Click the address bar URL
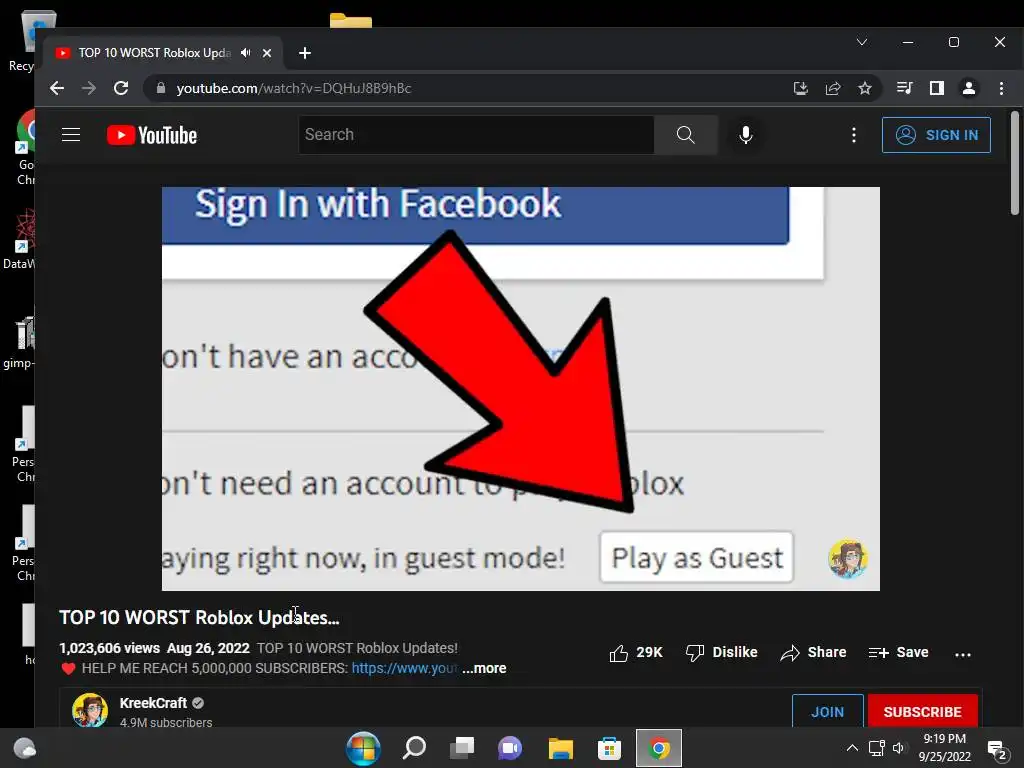Screen dimensions: 1024x768 coord(293,88)
